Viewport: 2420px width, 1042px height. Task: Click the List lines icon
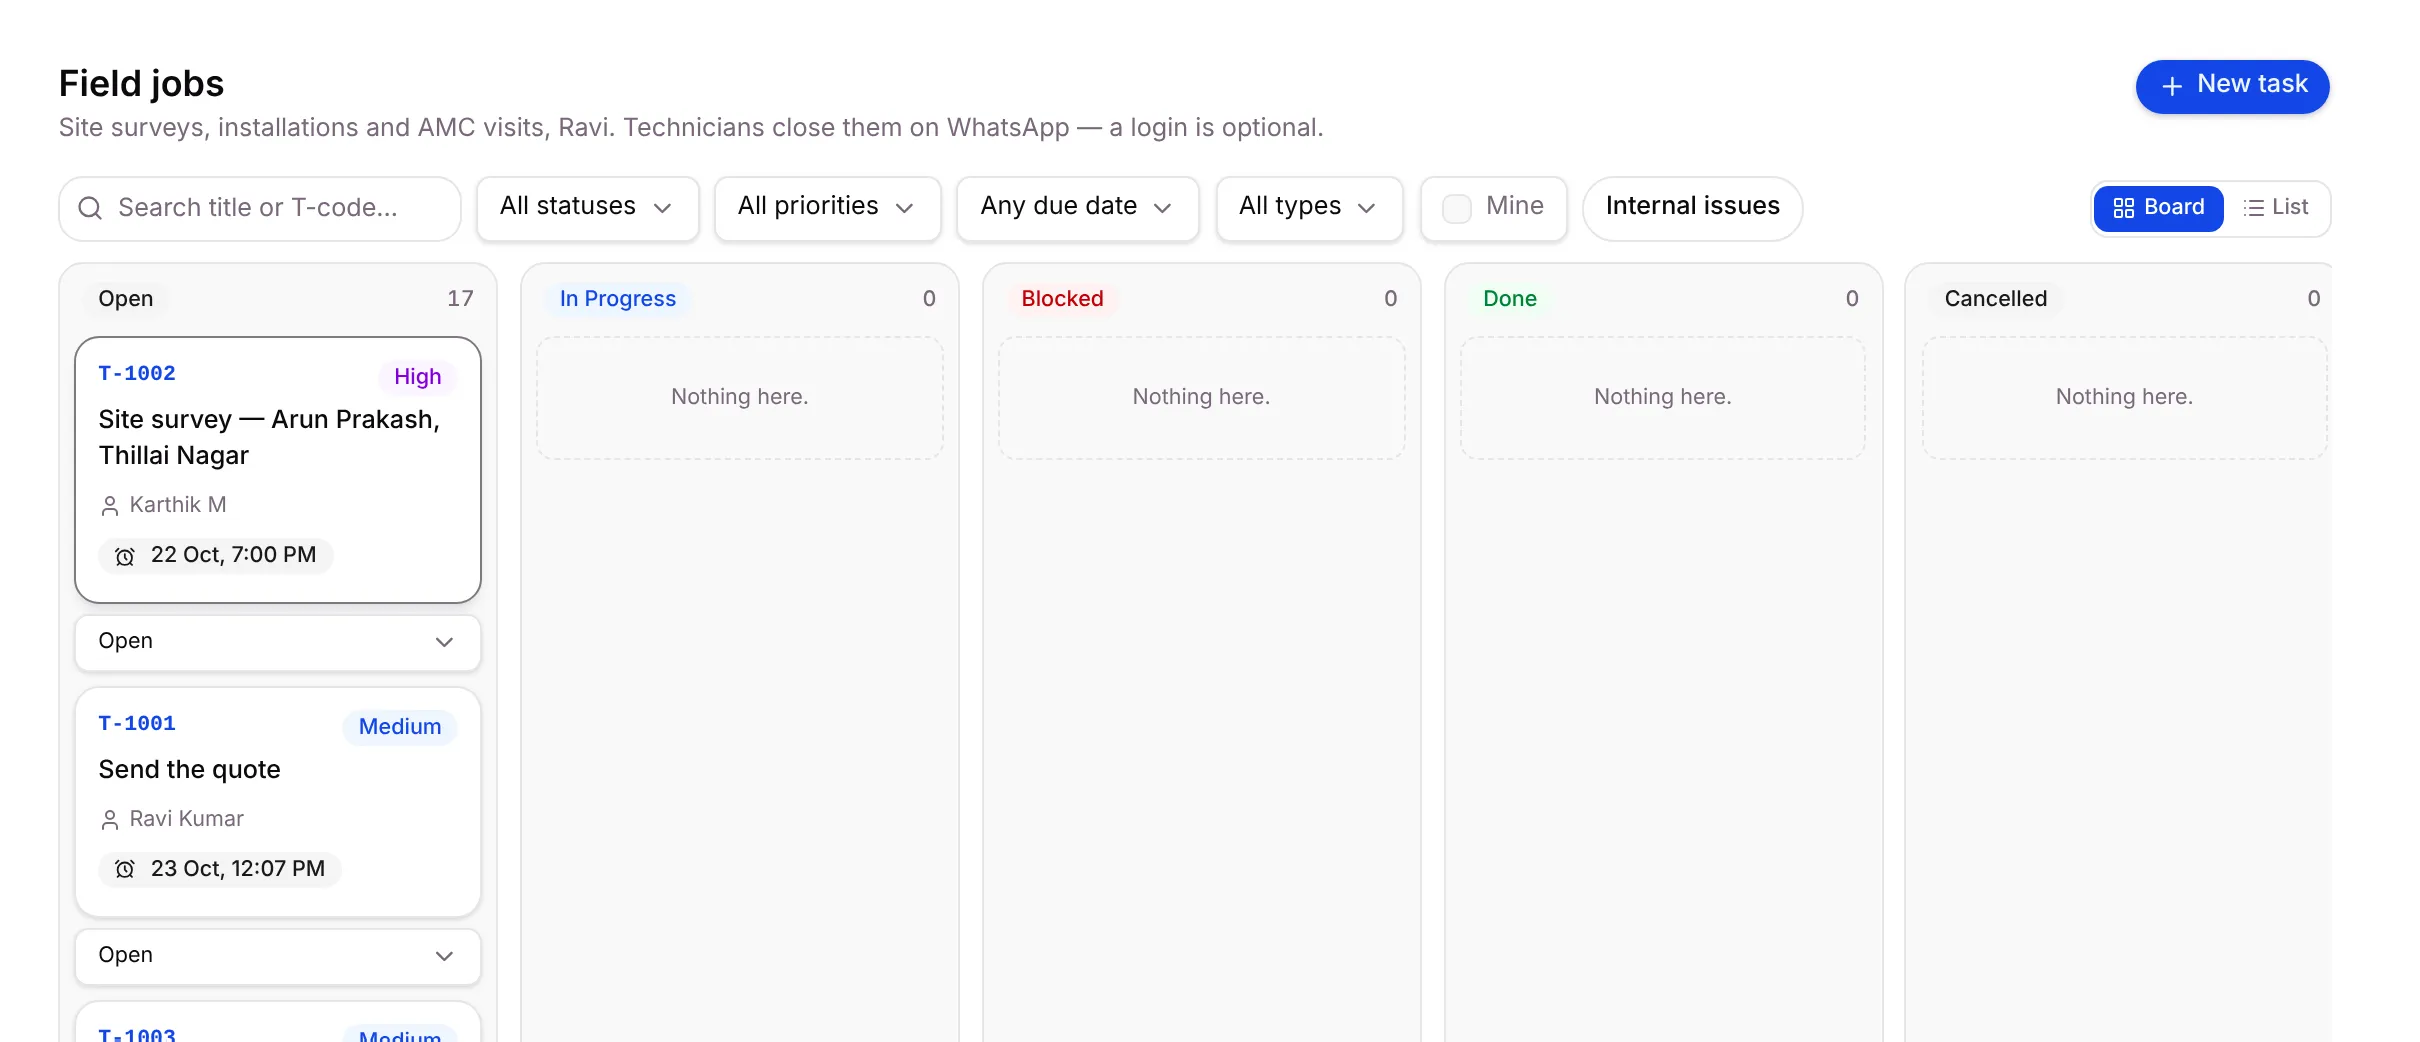click(2253, 208)
